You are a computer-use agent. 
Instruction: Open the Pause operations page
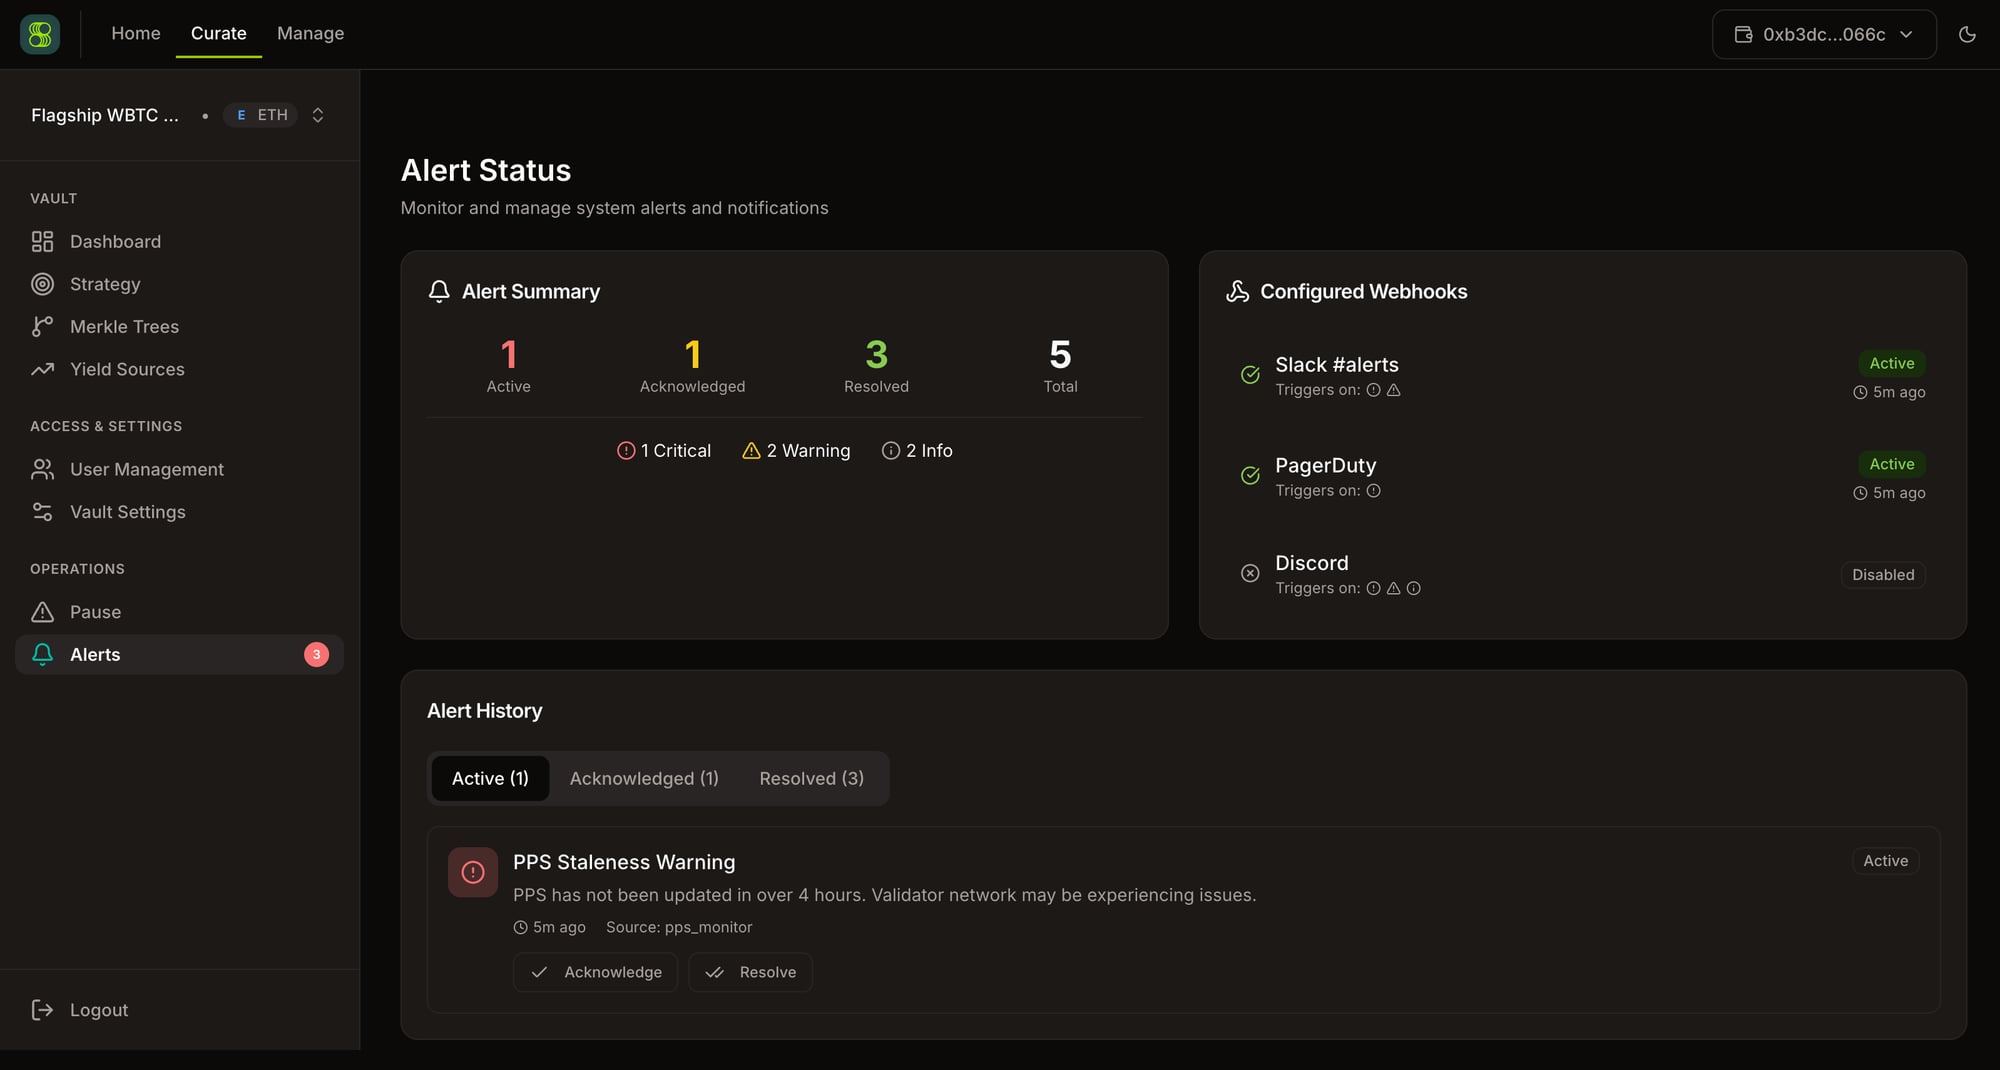[95, 611]
